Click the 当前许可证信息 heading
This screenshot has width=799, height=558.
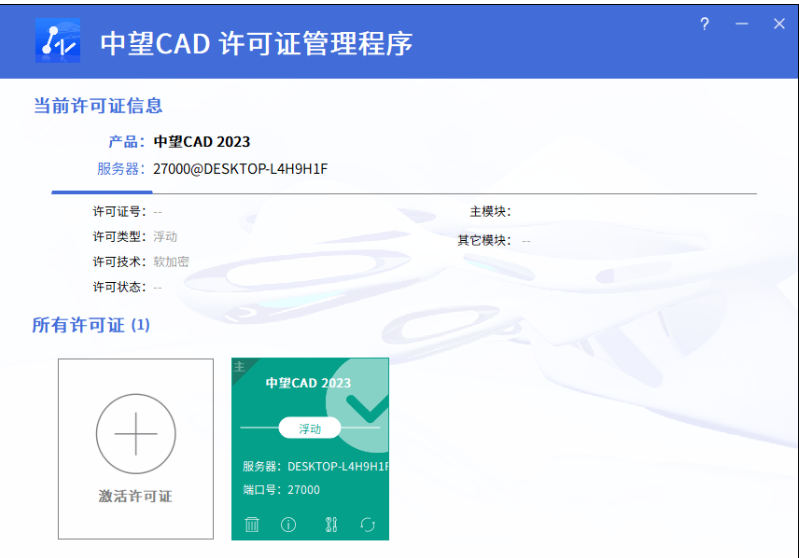coord(98,106)
